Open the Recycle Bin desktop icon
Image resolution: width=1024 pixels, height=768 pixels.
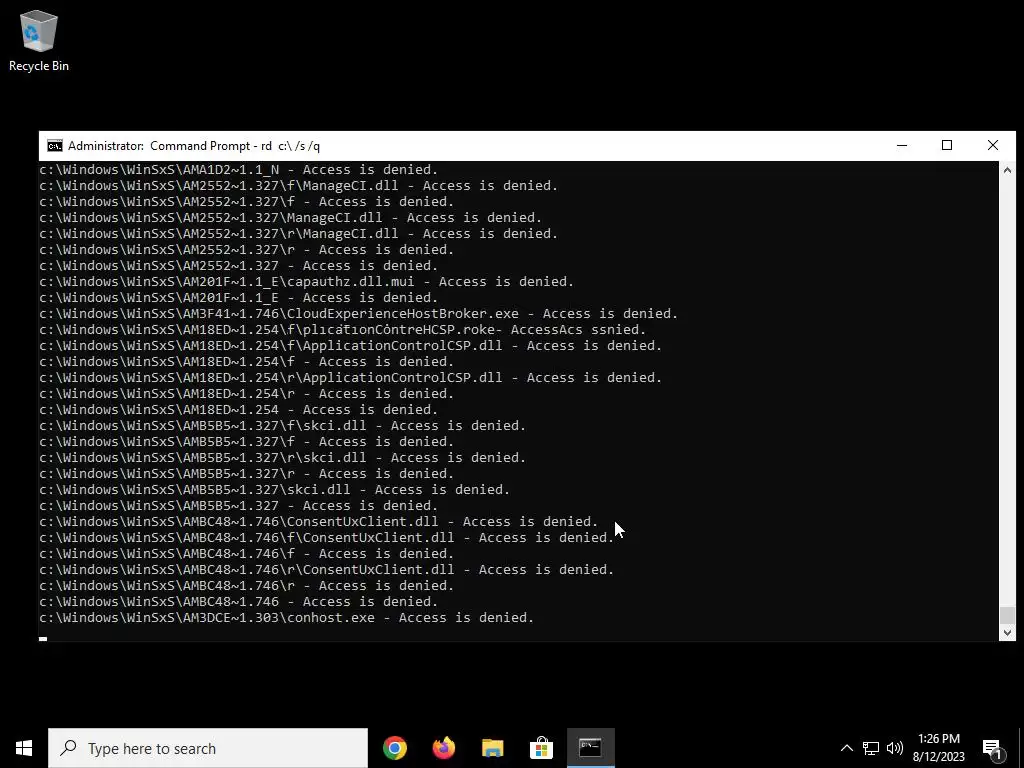[x=39, y=40]
